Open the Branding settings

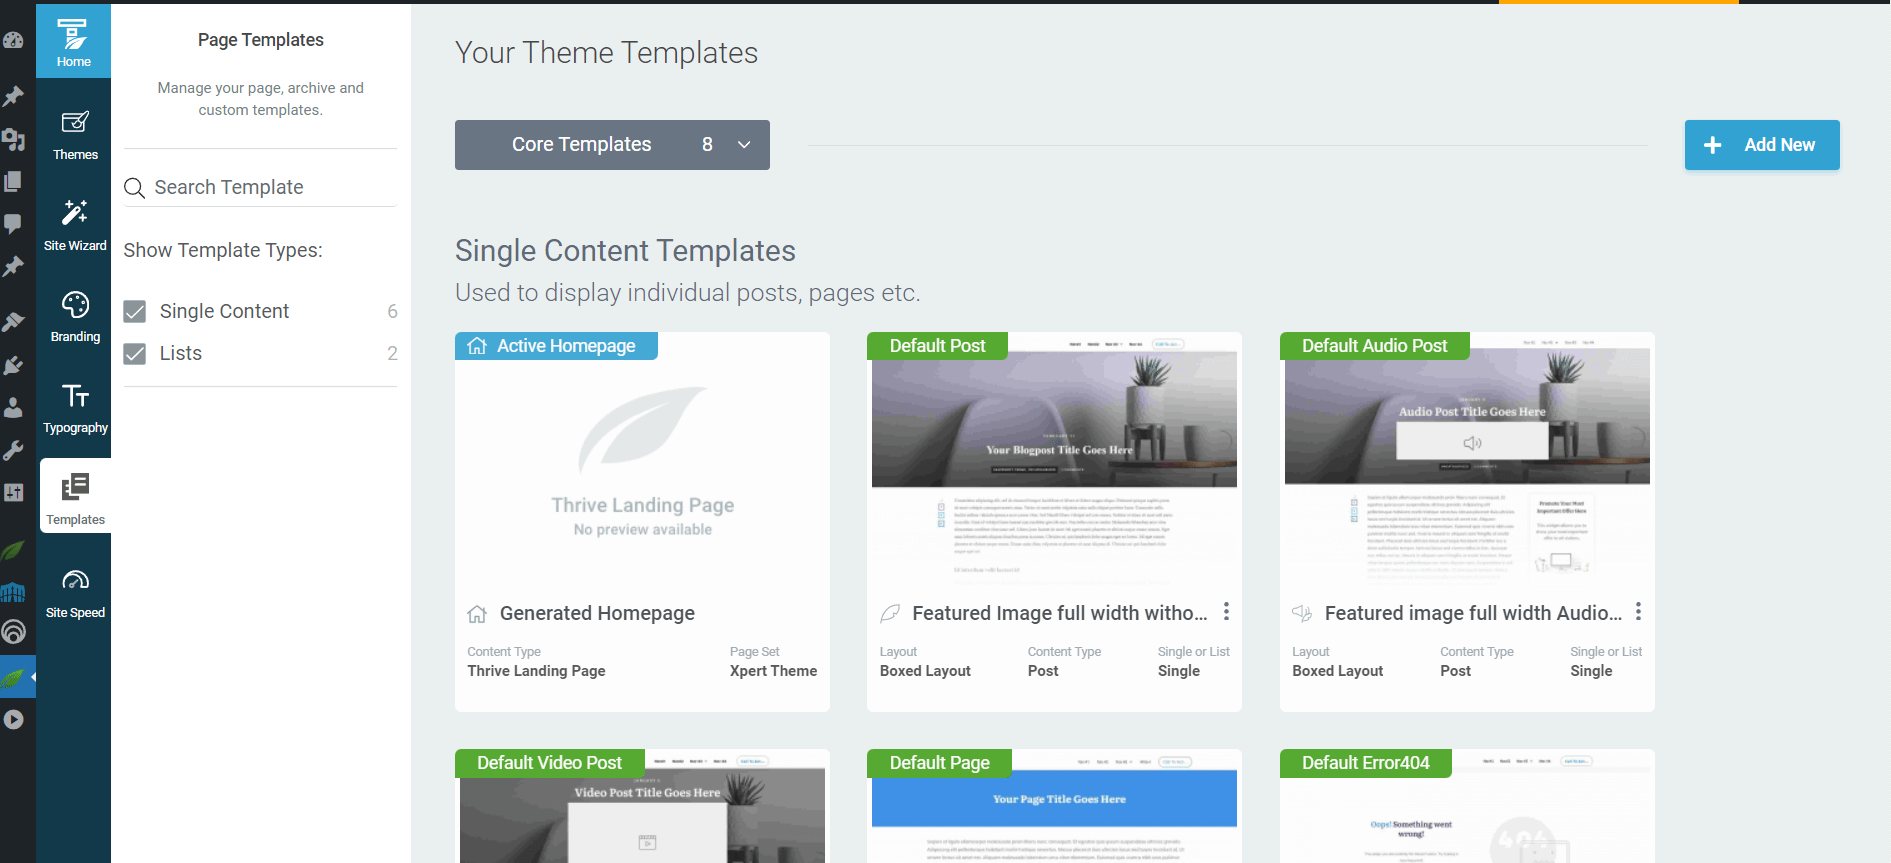(75, 317)
